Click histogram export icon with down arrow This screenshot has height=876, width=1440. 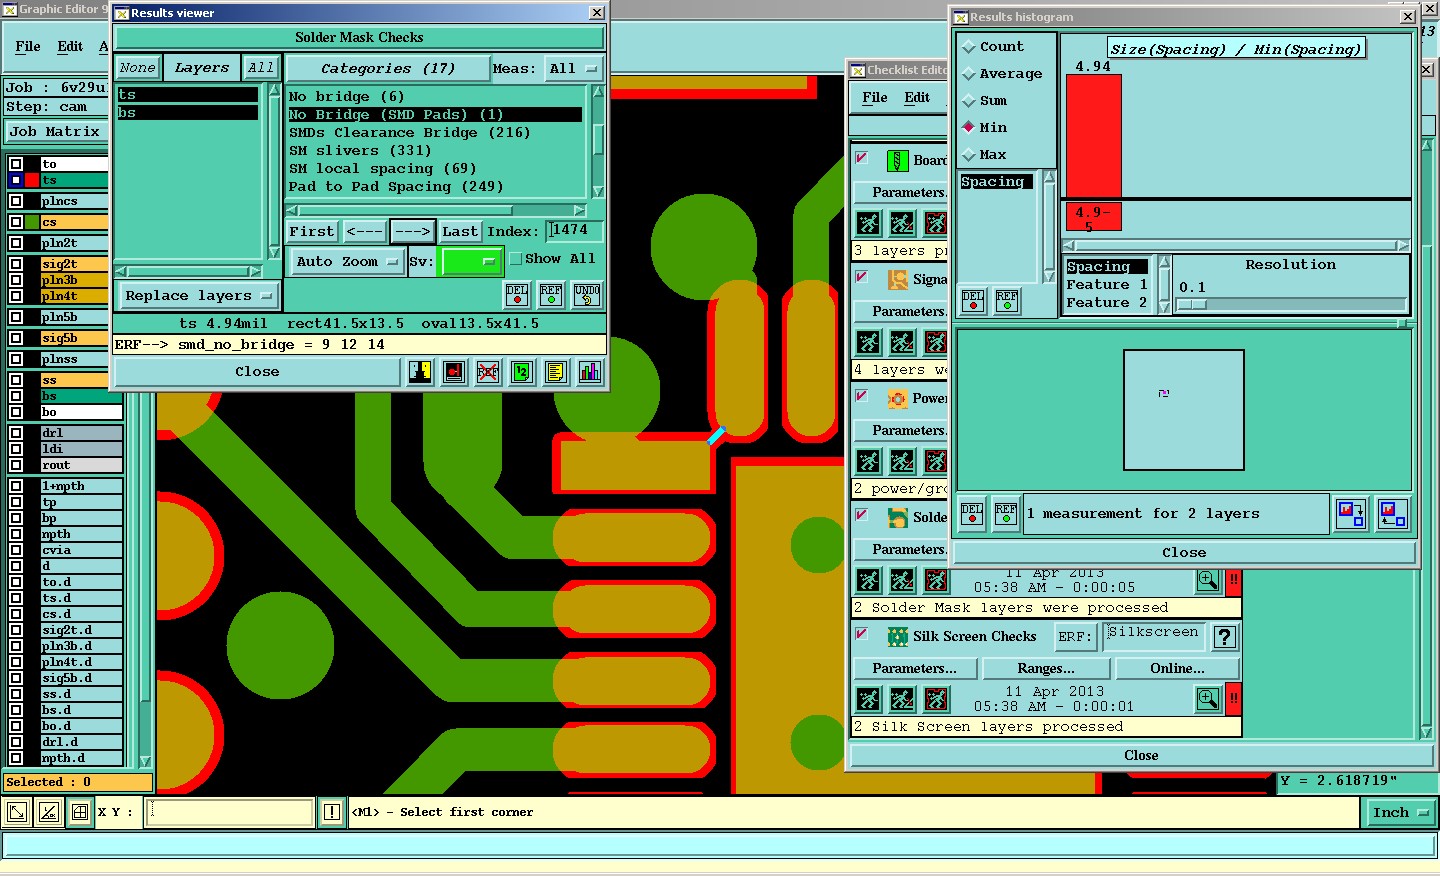coord(1351,514)
